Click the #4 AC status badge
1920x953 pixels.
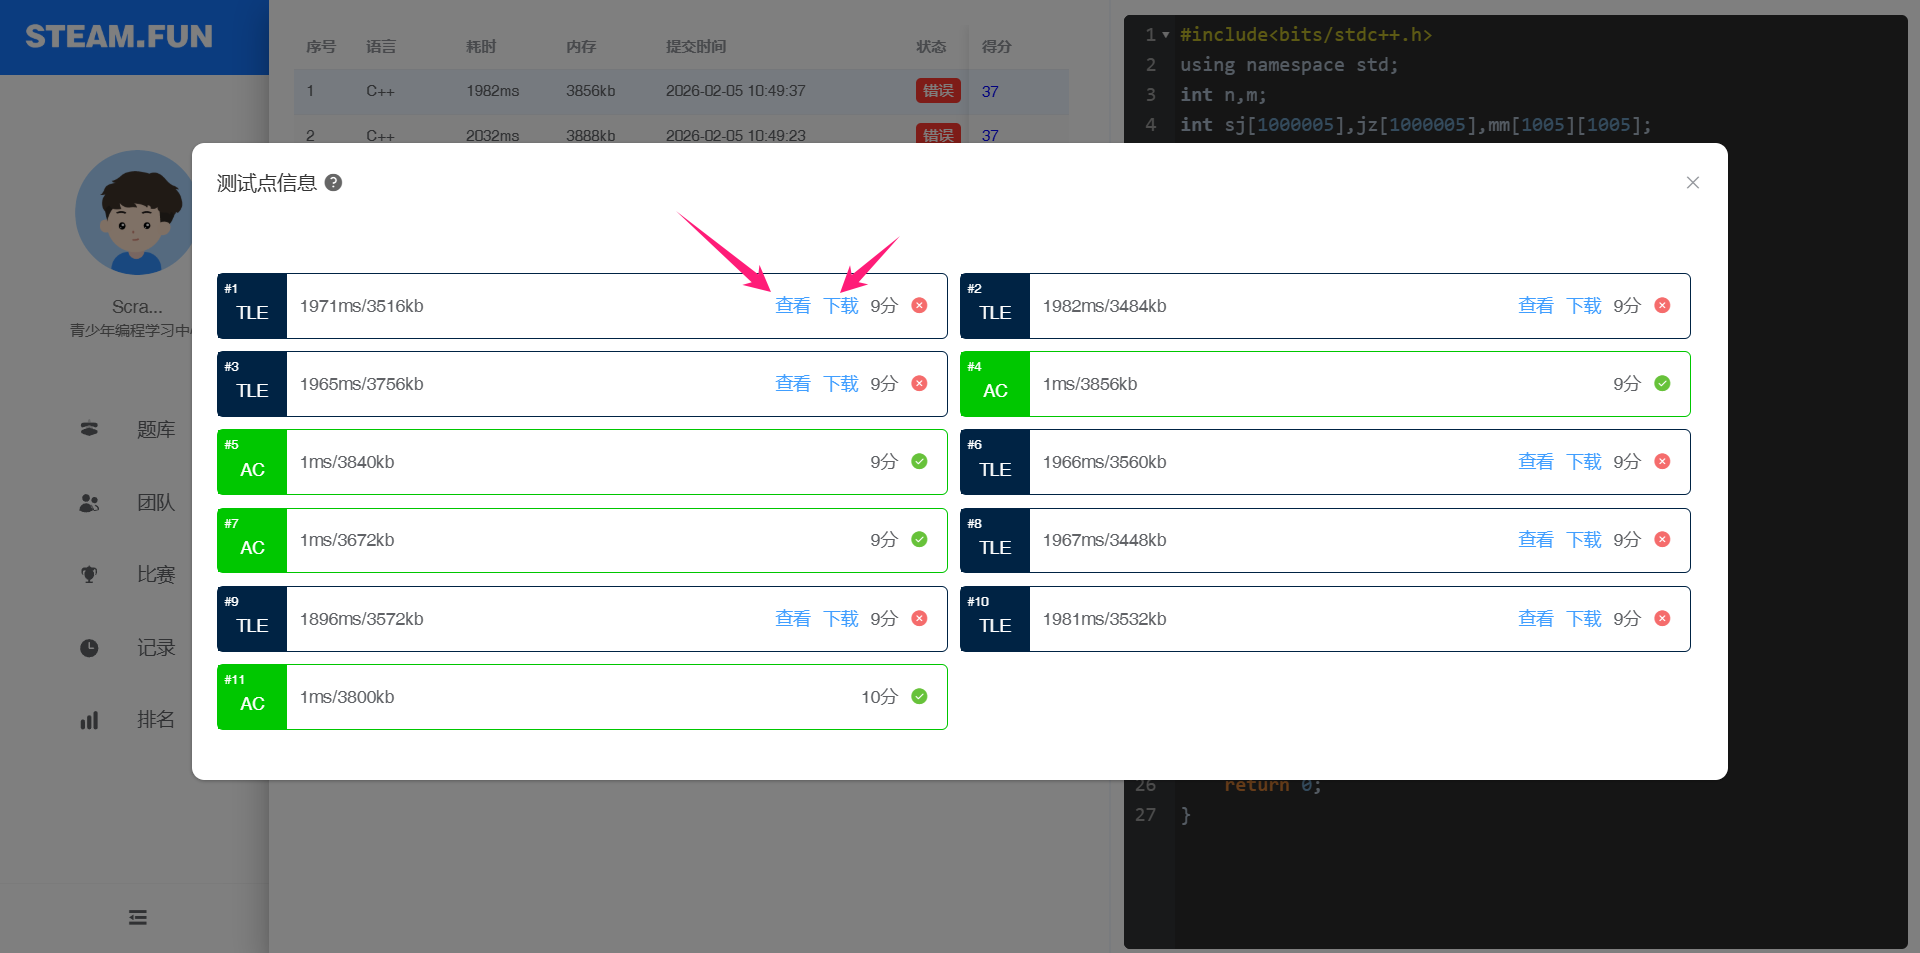point(995,384)
